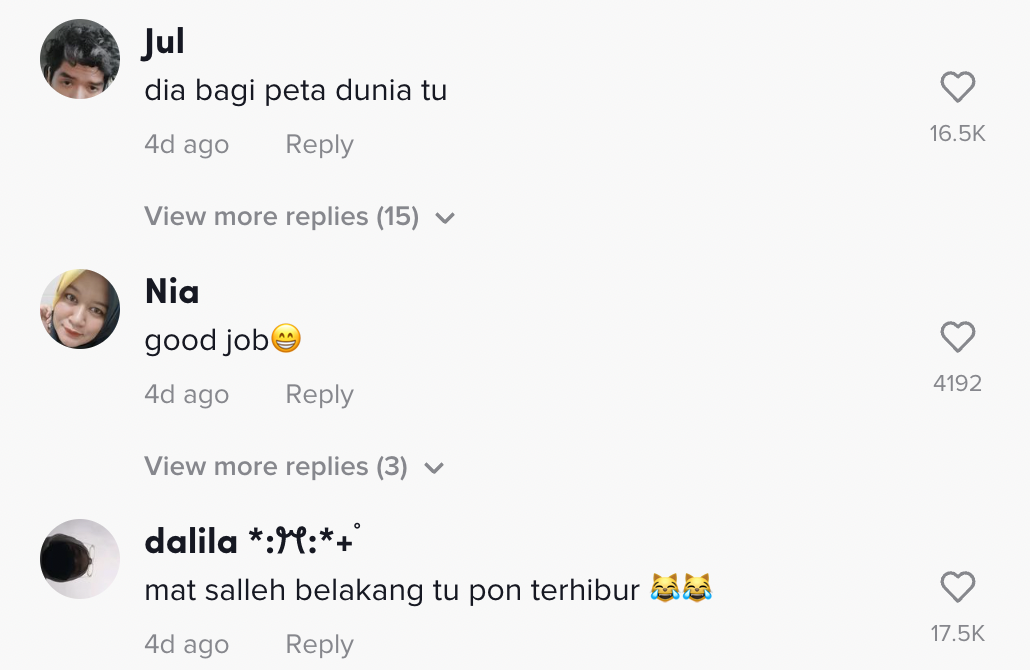
Task: Reply to Jul's comment
Action: pos(319,144)
